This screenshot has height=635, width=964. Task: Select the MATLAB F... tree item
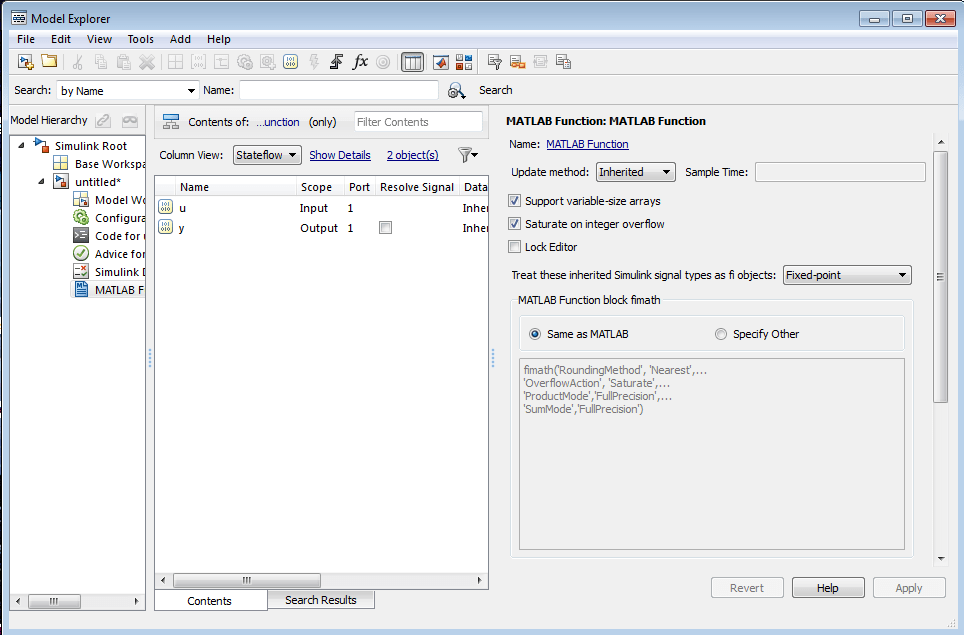109,290
